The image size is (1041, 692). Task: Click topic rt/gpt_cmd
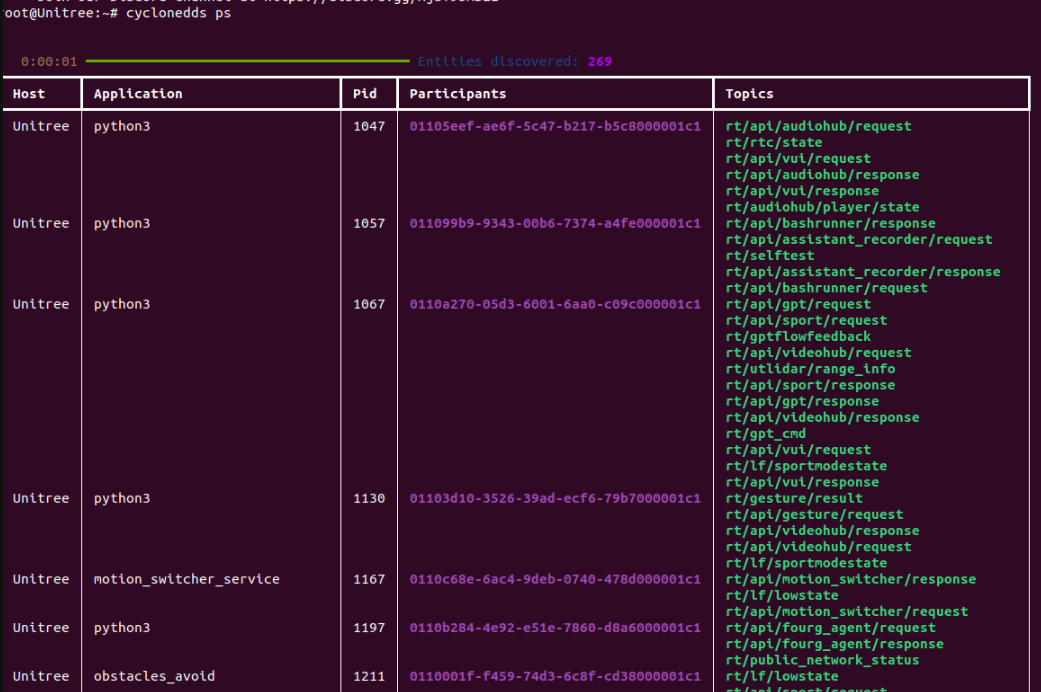click(x=765, y=434)
